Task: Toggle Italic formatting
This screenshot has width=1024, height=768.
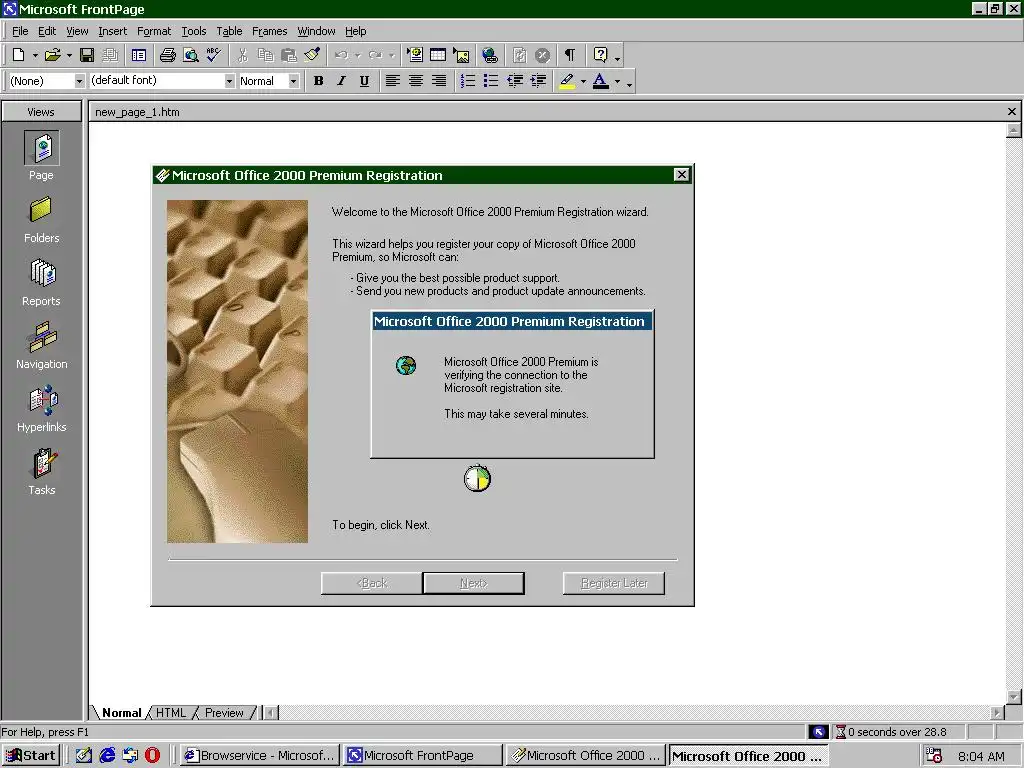Action: pyautogui.click(x=342, y=81)
